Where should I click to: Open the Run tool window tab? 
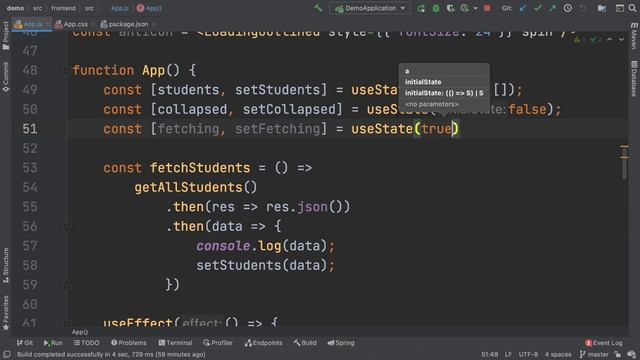coord(53,343)
